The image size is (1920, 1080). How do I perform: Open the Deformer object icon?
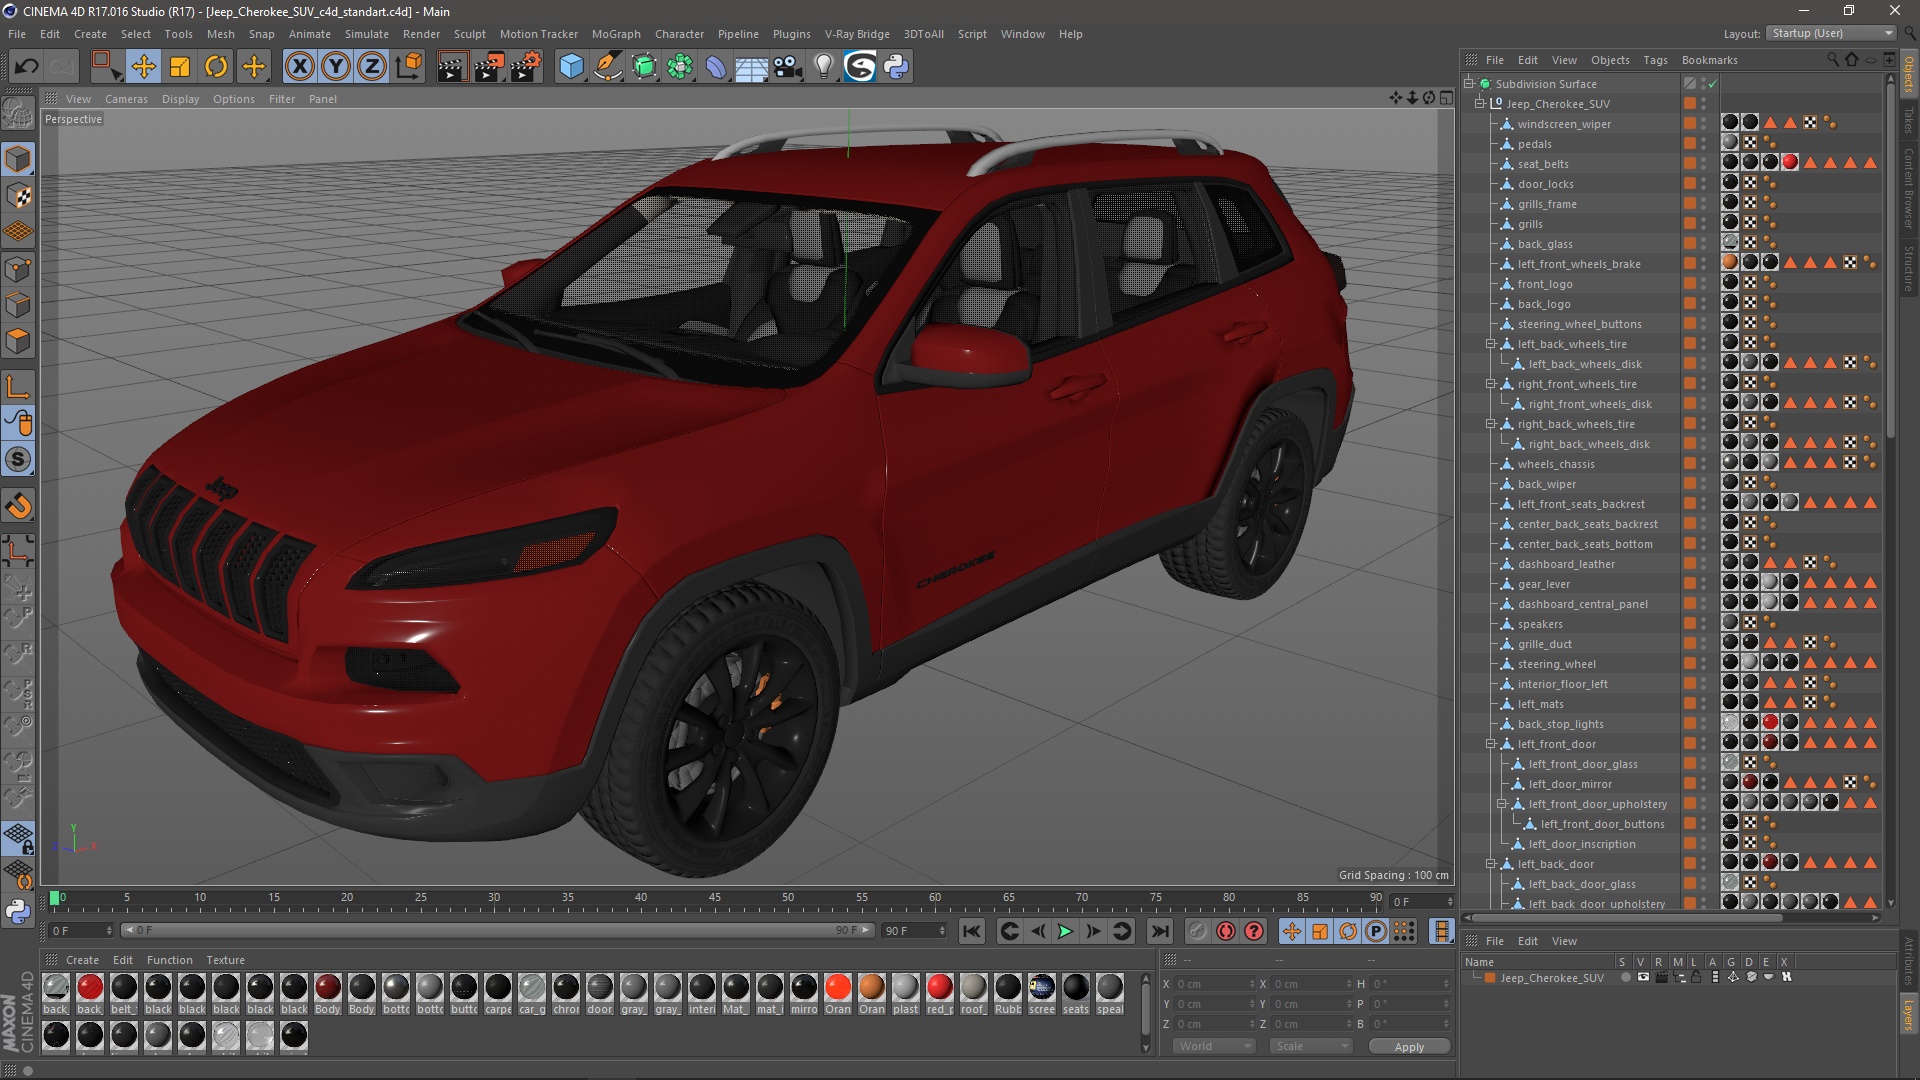[x=716, y=67]
